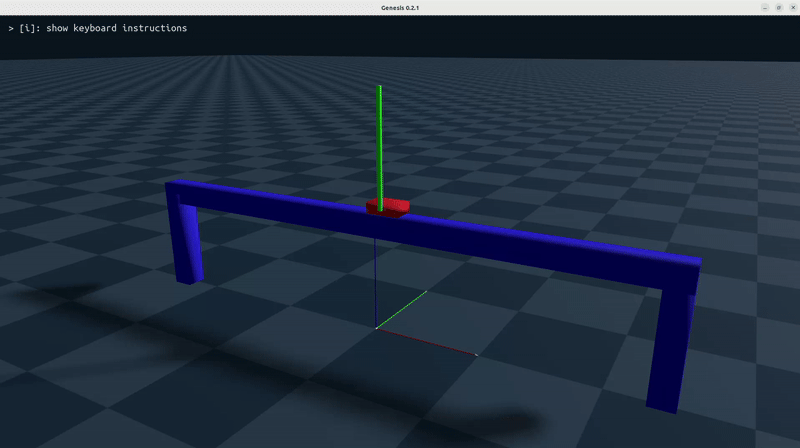Maximize the Genesis window
The width and height of the screenshot is (800, 448).
pos(779,8)
